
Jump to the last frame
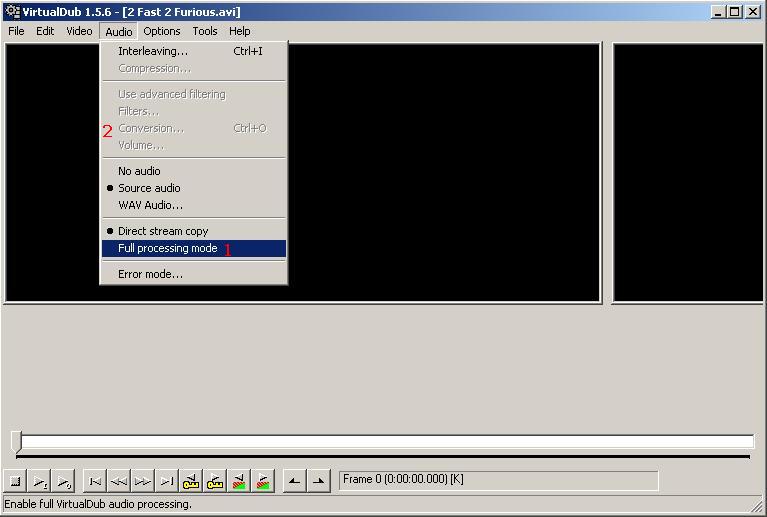click(x=167, y=481)
